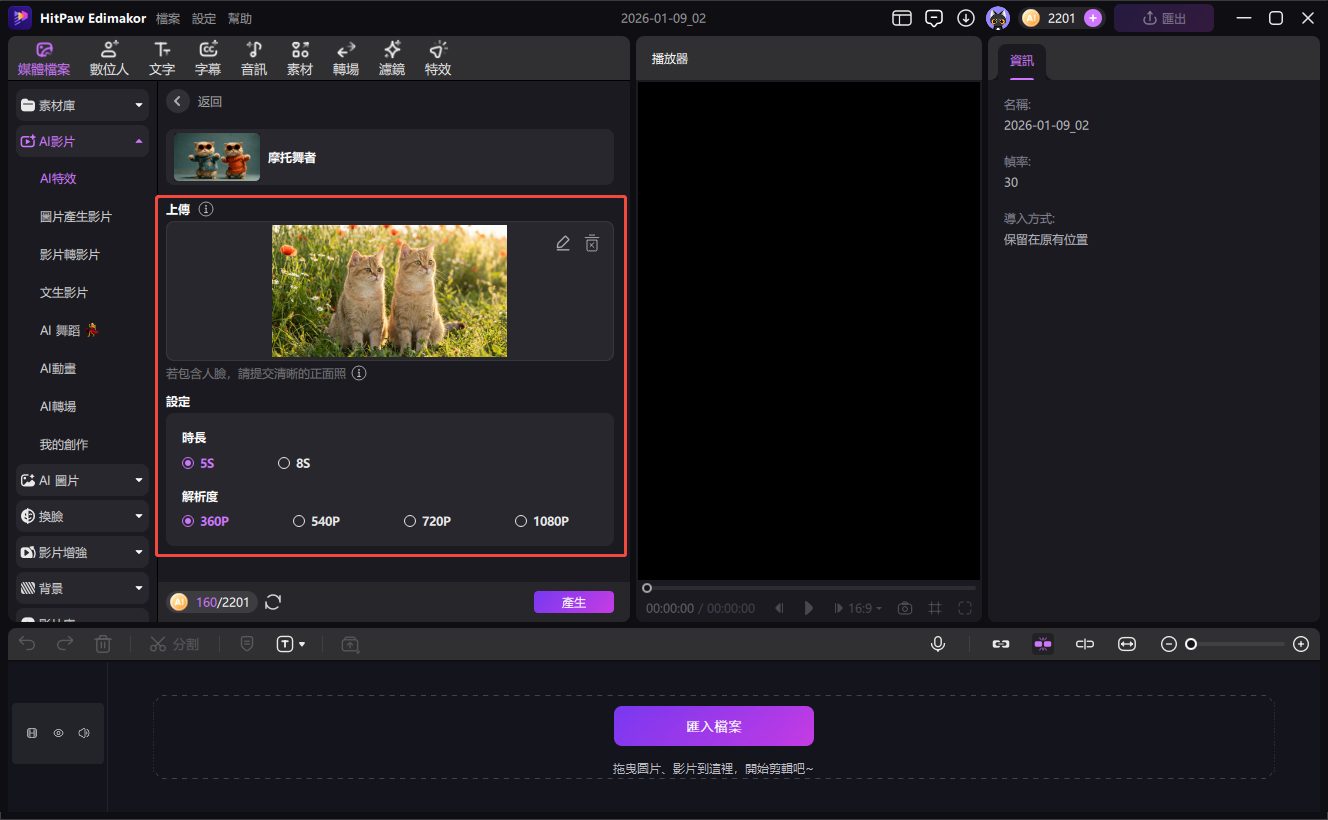Select the 轉場 toolbar icon
This screenshot has height=820, width=1328.
click(345, 57)
